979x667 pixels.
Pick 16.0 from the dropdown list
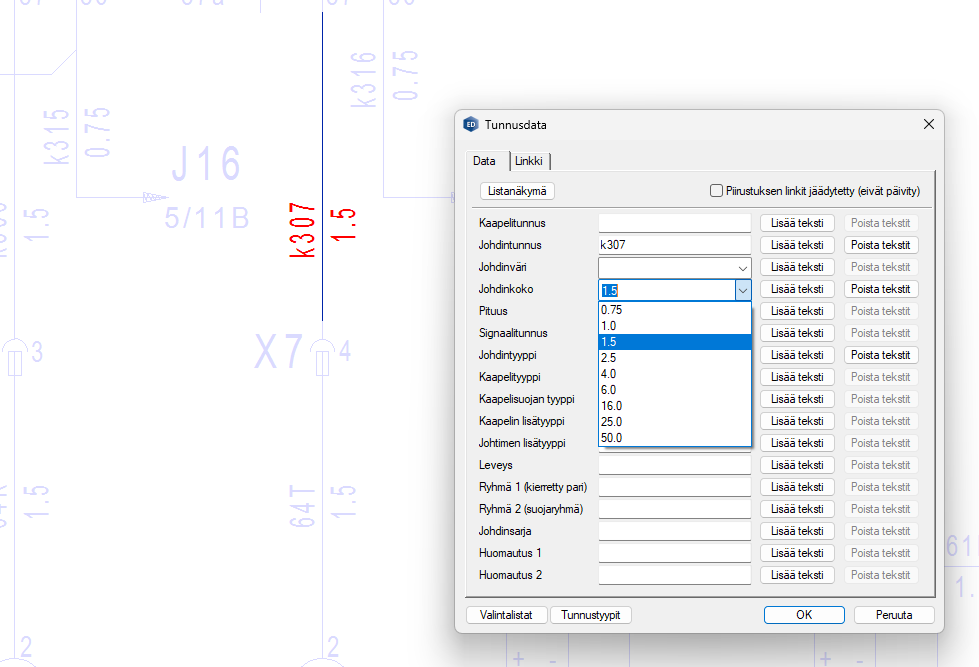(611, 406)
